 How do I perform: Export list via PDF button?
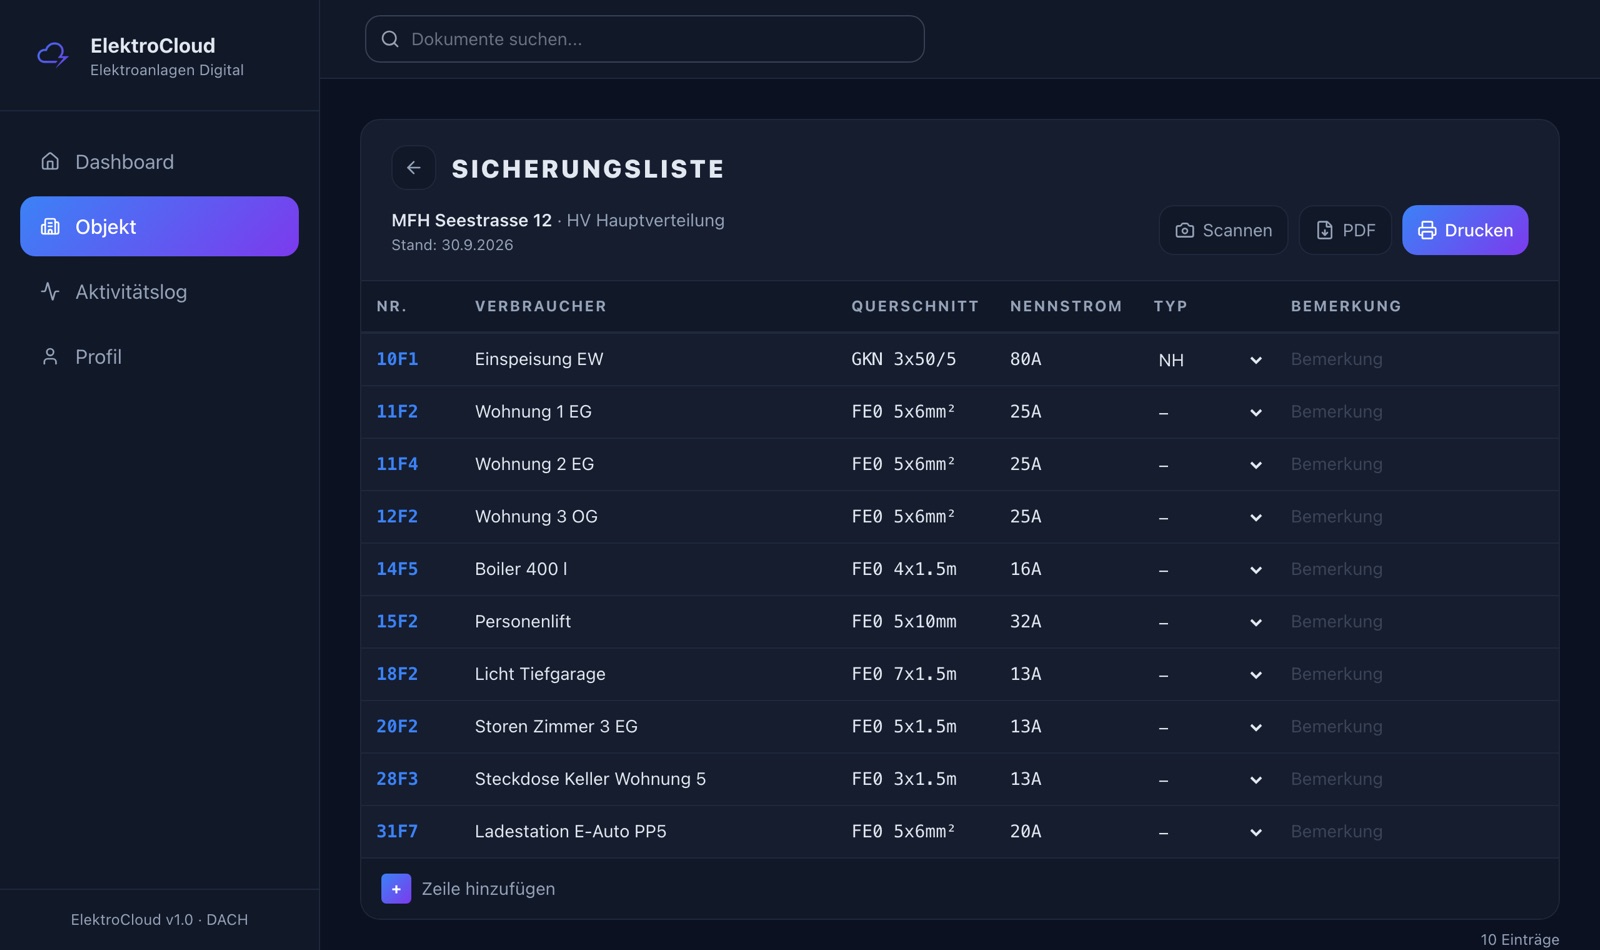click(x=1345, y=230)
